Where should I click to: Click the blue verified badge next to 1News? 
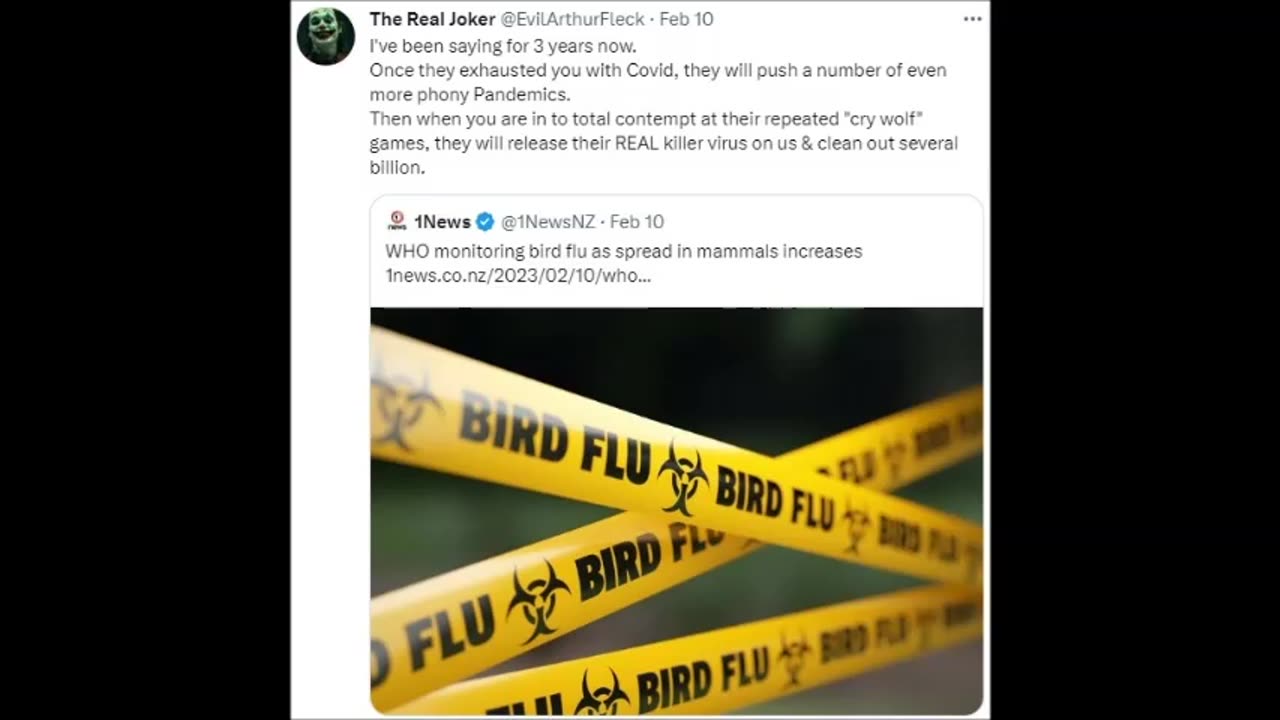pos(485,222)
